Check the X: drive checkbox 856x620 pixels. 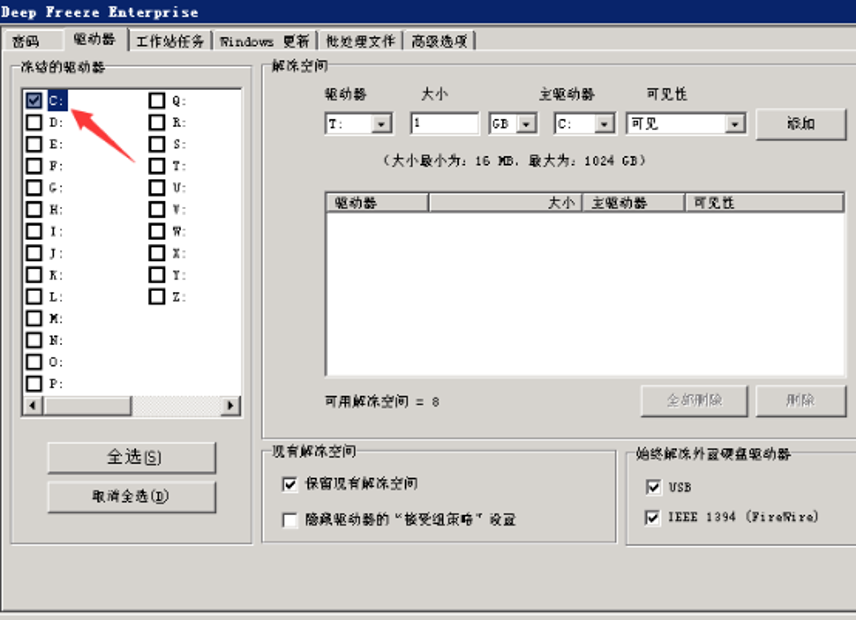(x=157, y=253)
